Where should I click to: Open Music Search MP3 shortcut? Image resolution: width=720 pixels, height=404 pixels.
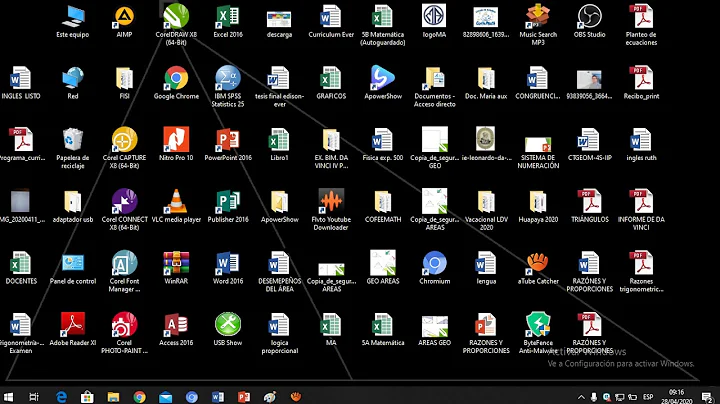point(538,24)
